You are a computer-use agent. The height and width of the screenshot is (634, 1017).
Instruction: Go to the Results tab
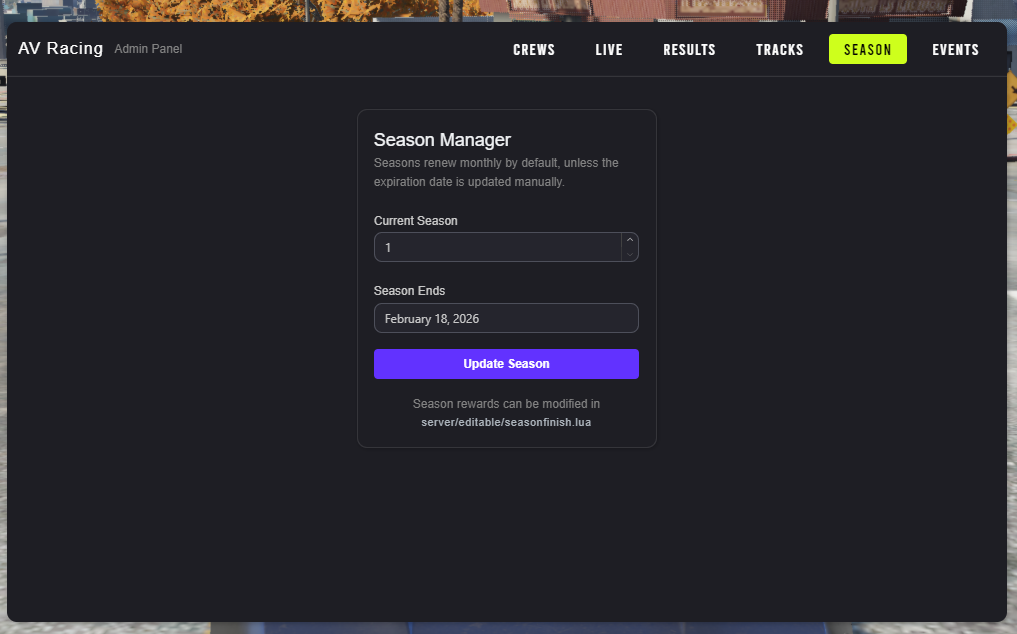pos(689,50)
